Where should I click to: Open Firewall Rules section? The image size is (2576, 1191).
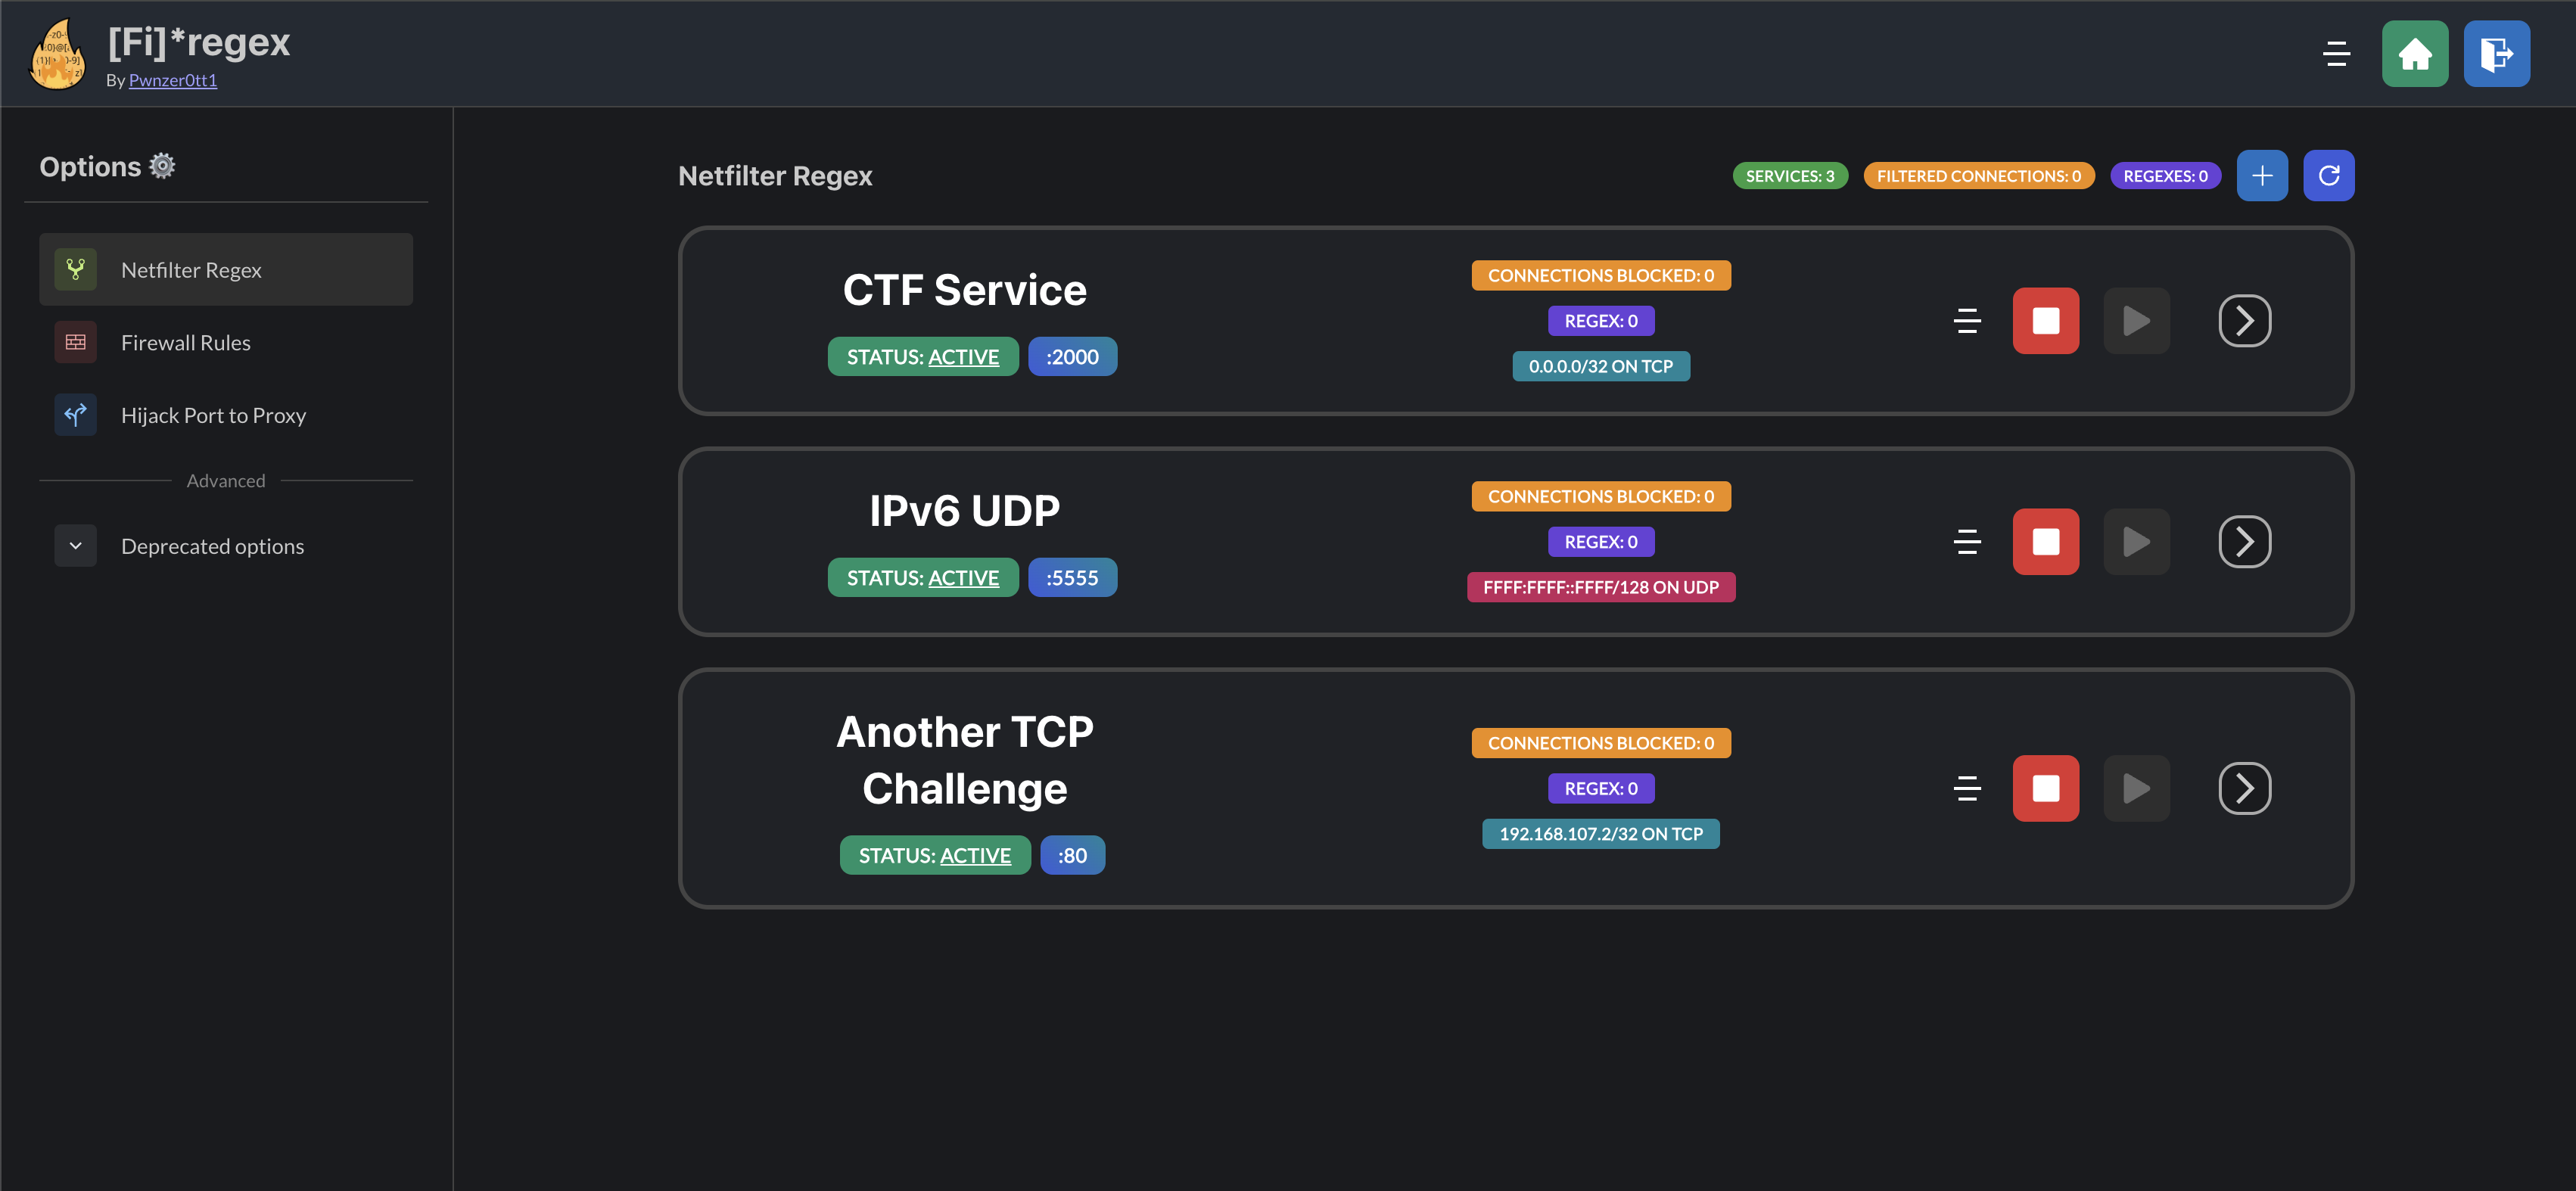[185, 341]
